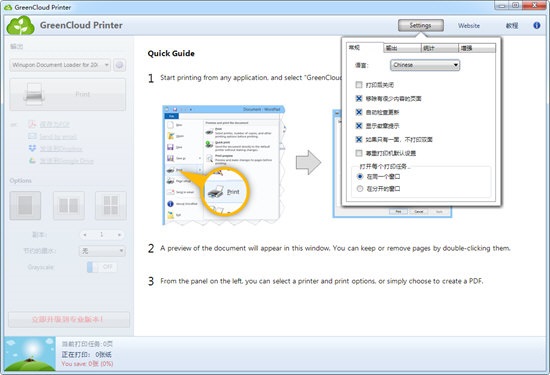This screenshot has width=550, height=375.
Task: Open printer properties round button beside printer list
Action: tap(119, 65)
